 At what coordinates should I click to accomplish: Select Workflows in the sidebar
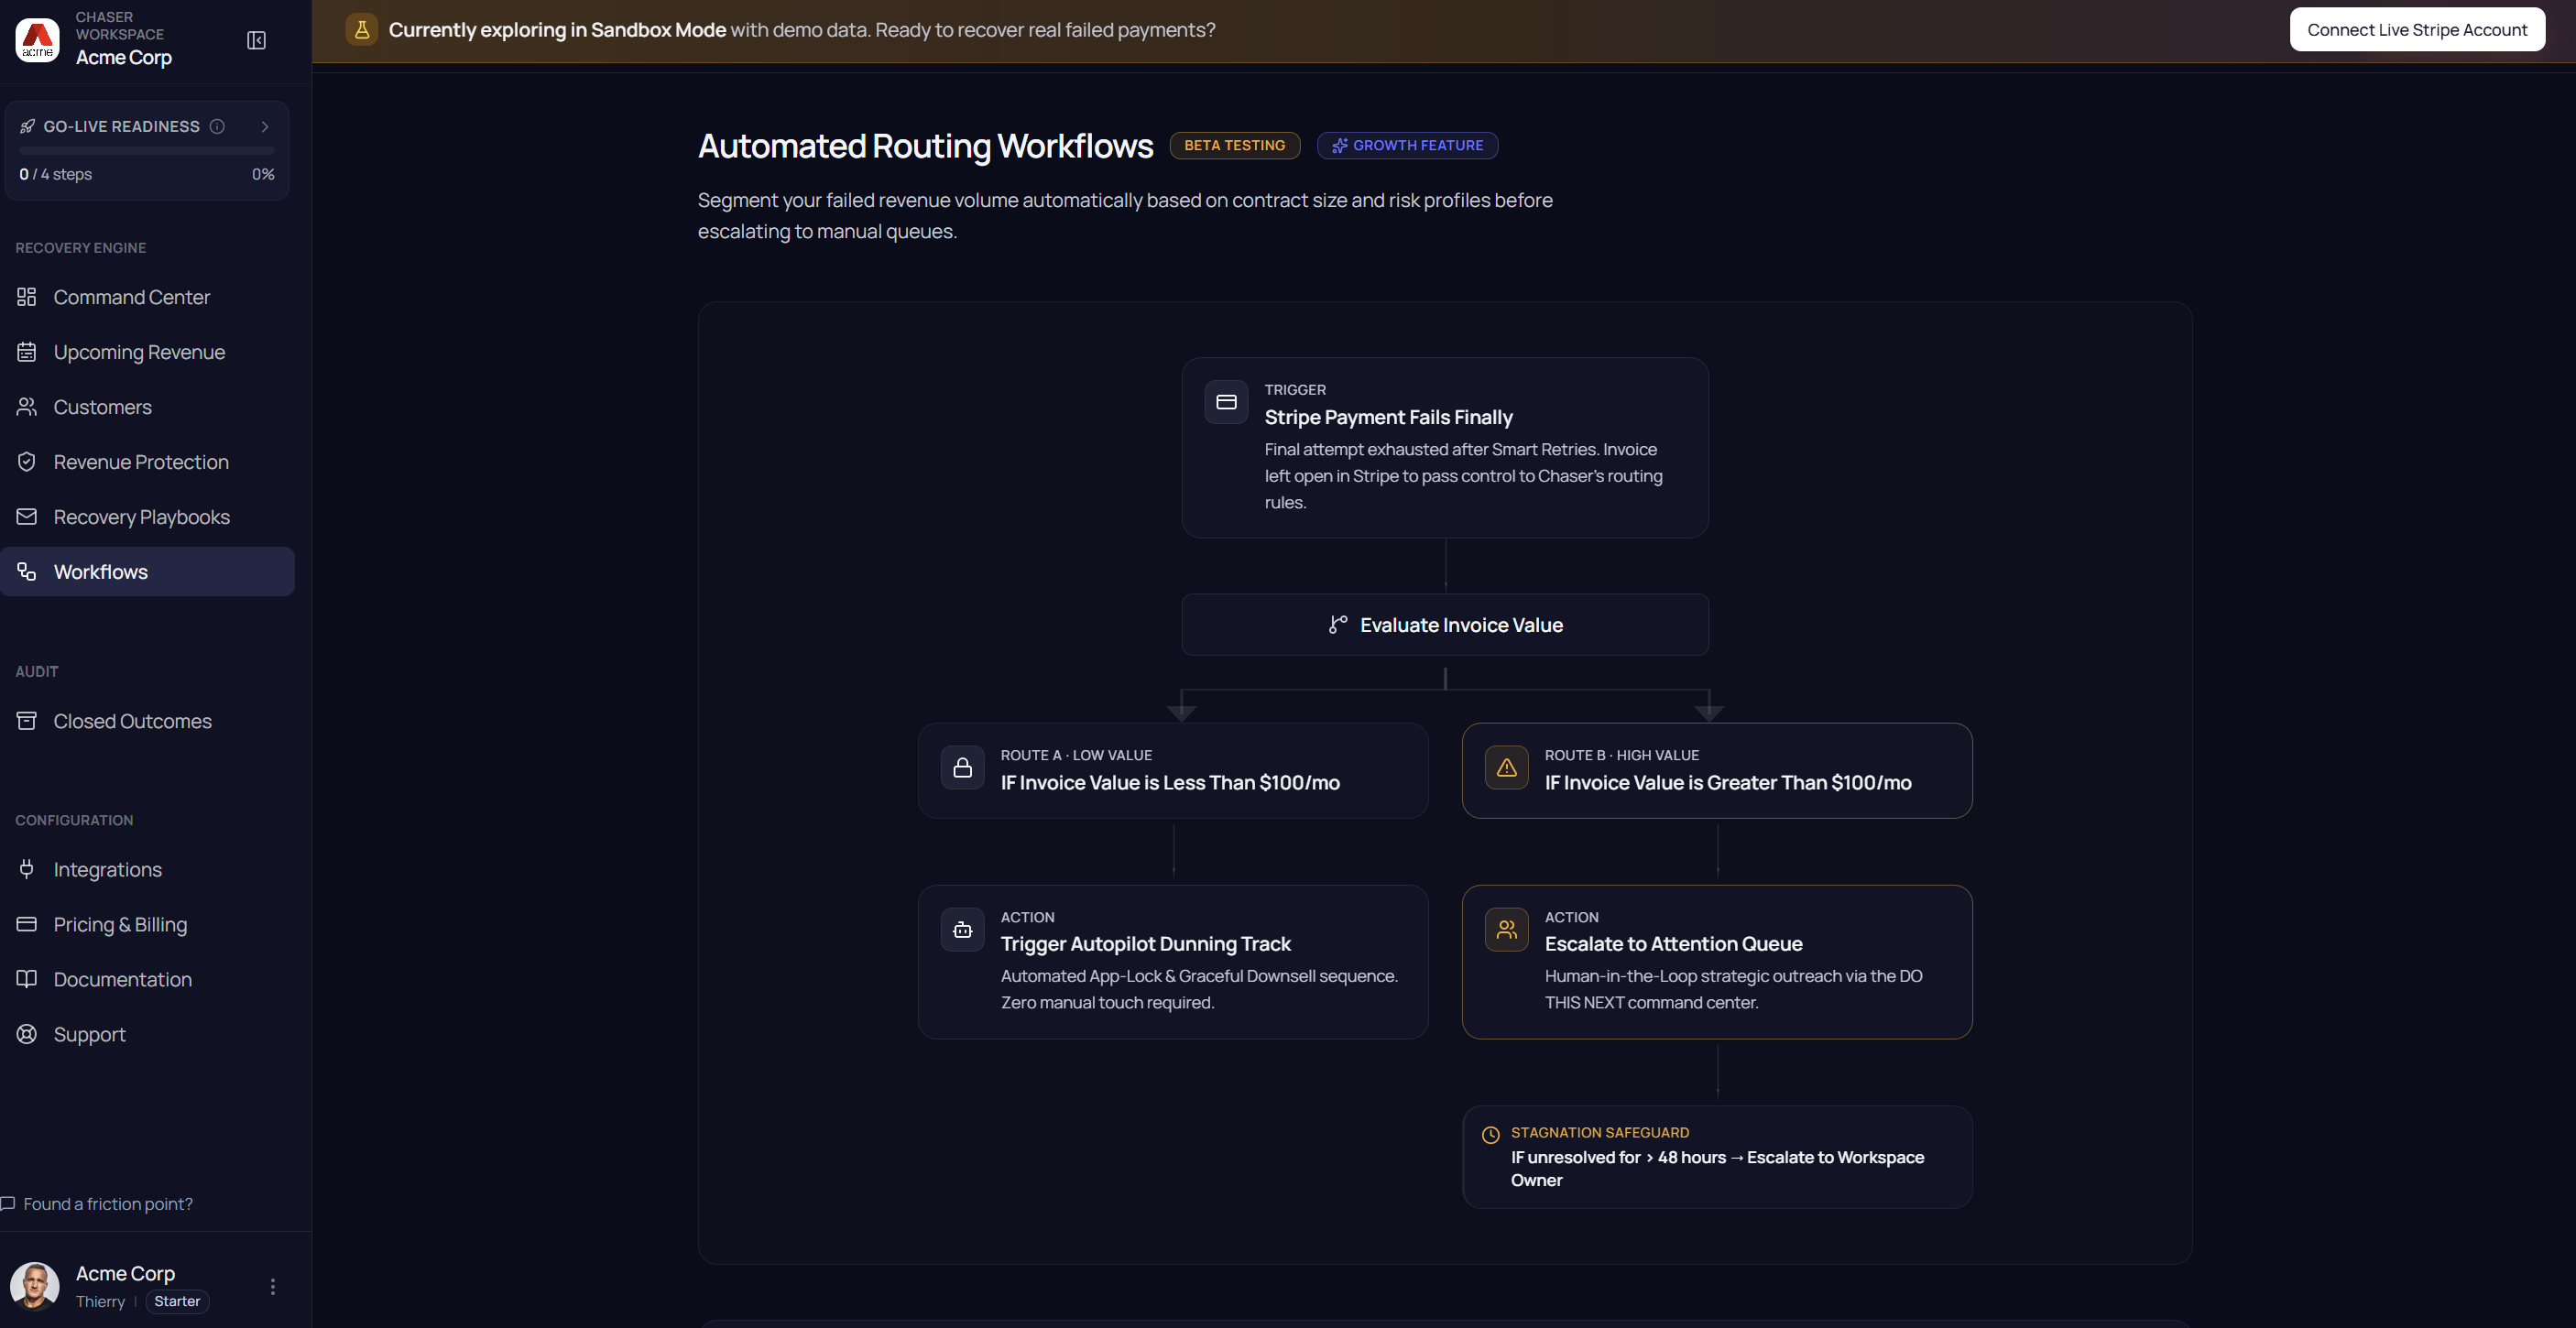147,572
